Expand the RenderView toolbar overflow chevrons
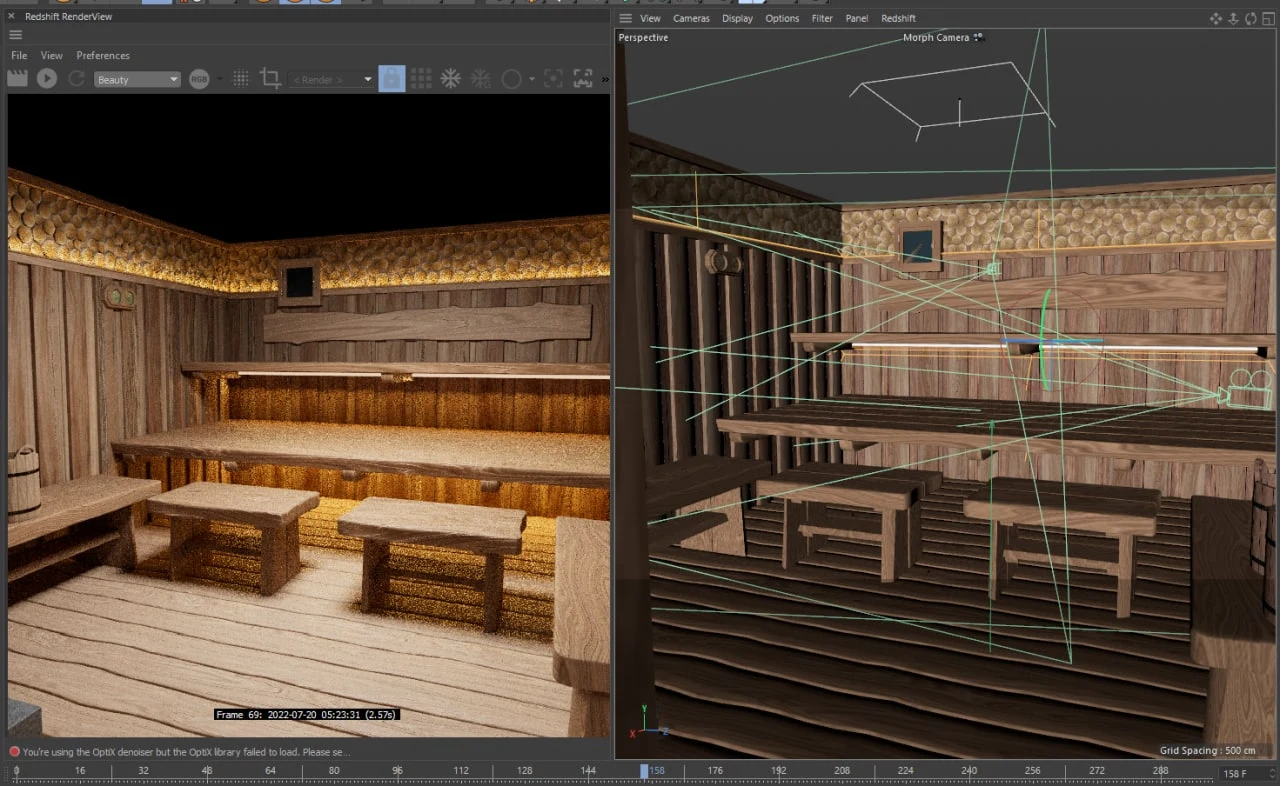The width and height of the screenshot is (1280, 786). click(603, 78)
